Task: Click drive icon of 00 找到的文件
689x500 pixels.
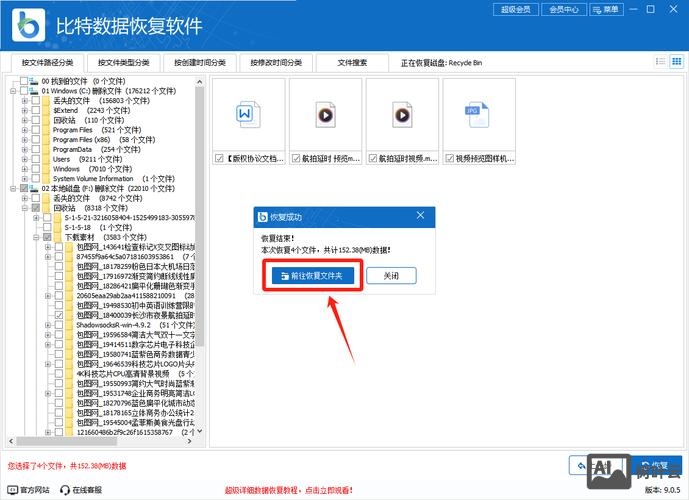Action: pyautogui.click(x=34, y=81)
